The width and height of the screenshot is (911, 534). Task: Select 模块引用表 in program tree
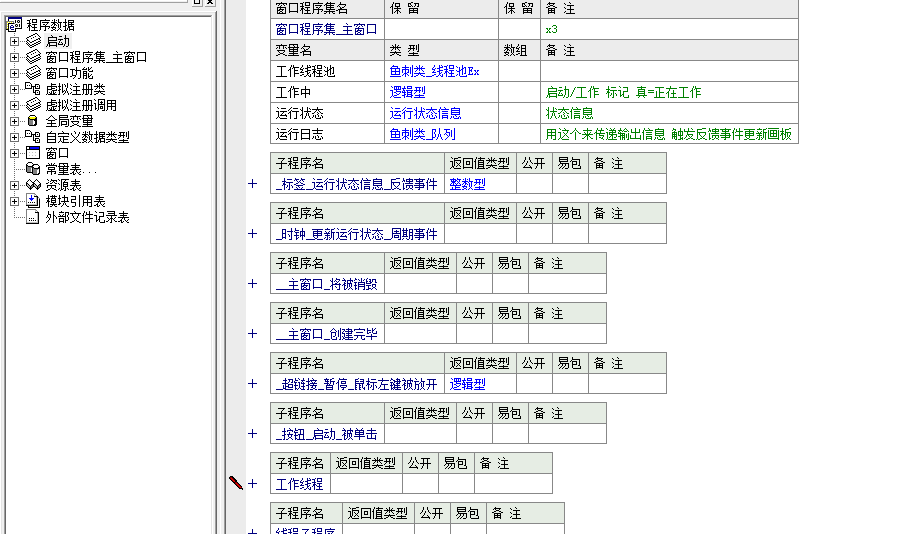tap(76, 201)
